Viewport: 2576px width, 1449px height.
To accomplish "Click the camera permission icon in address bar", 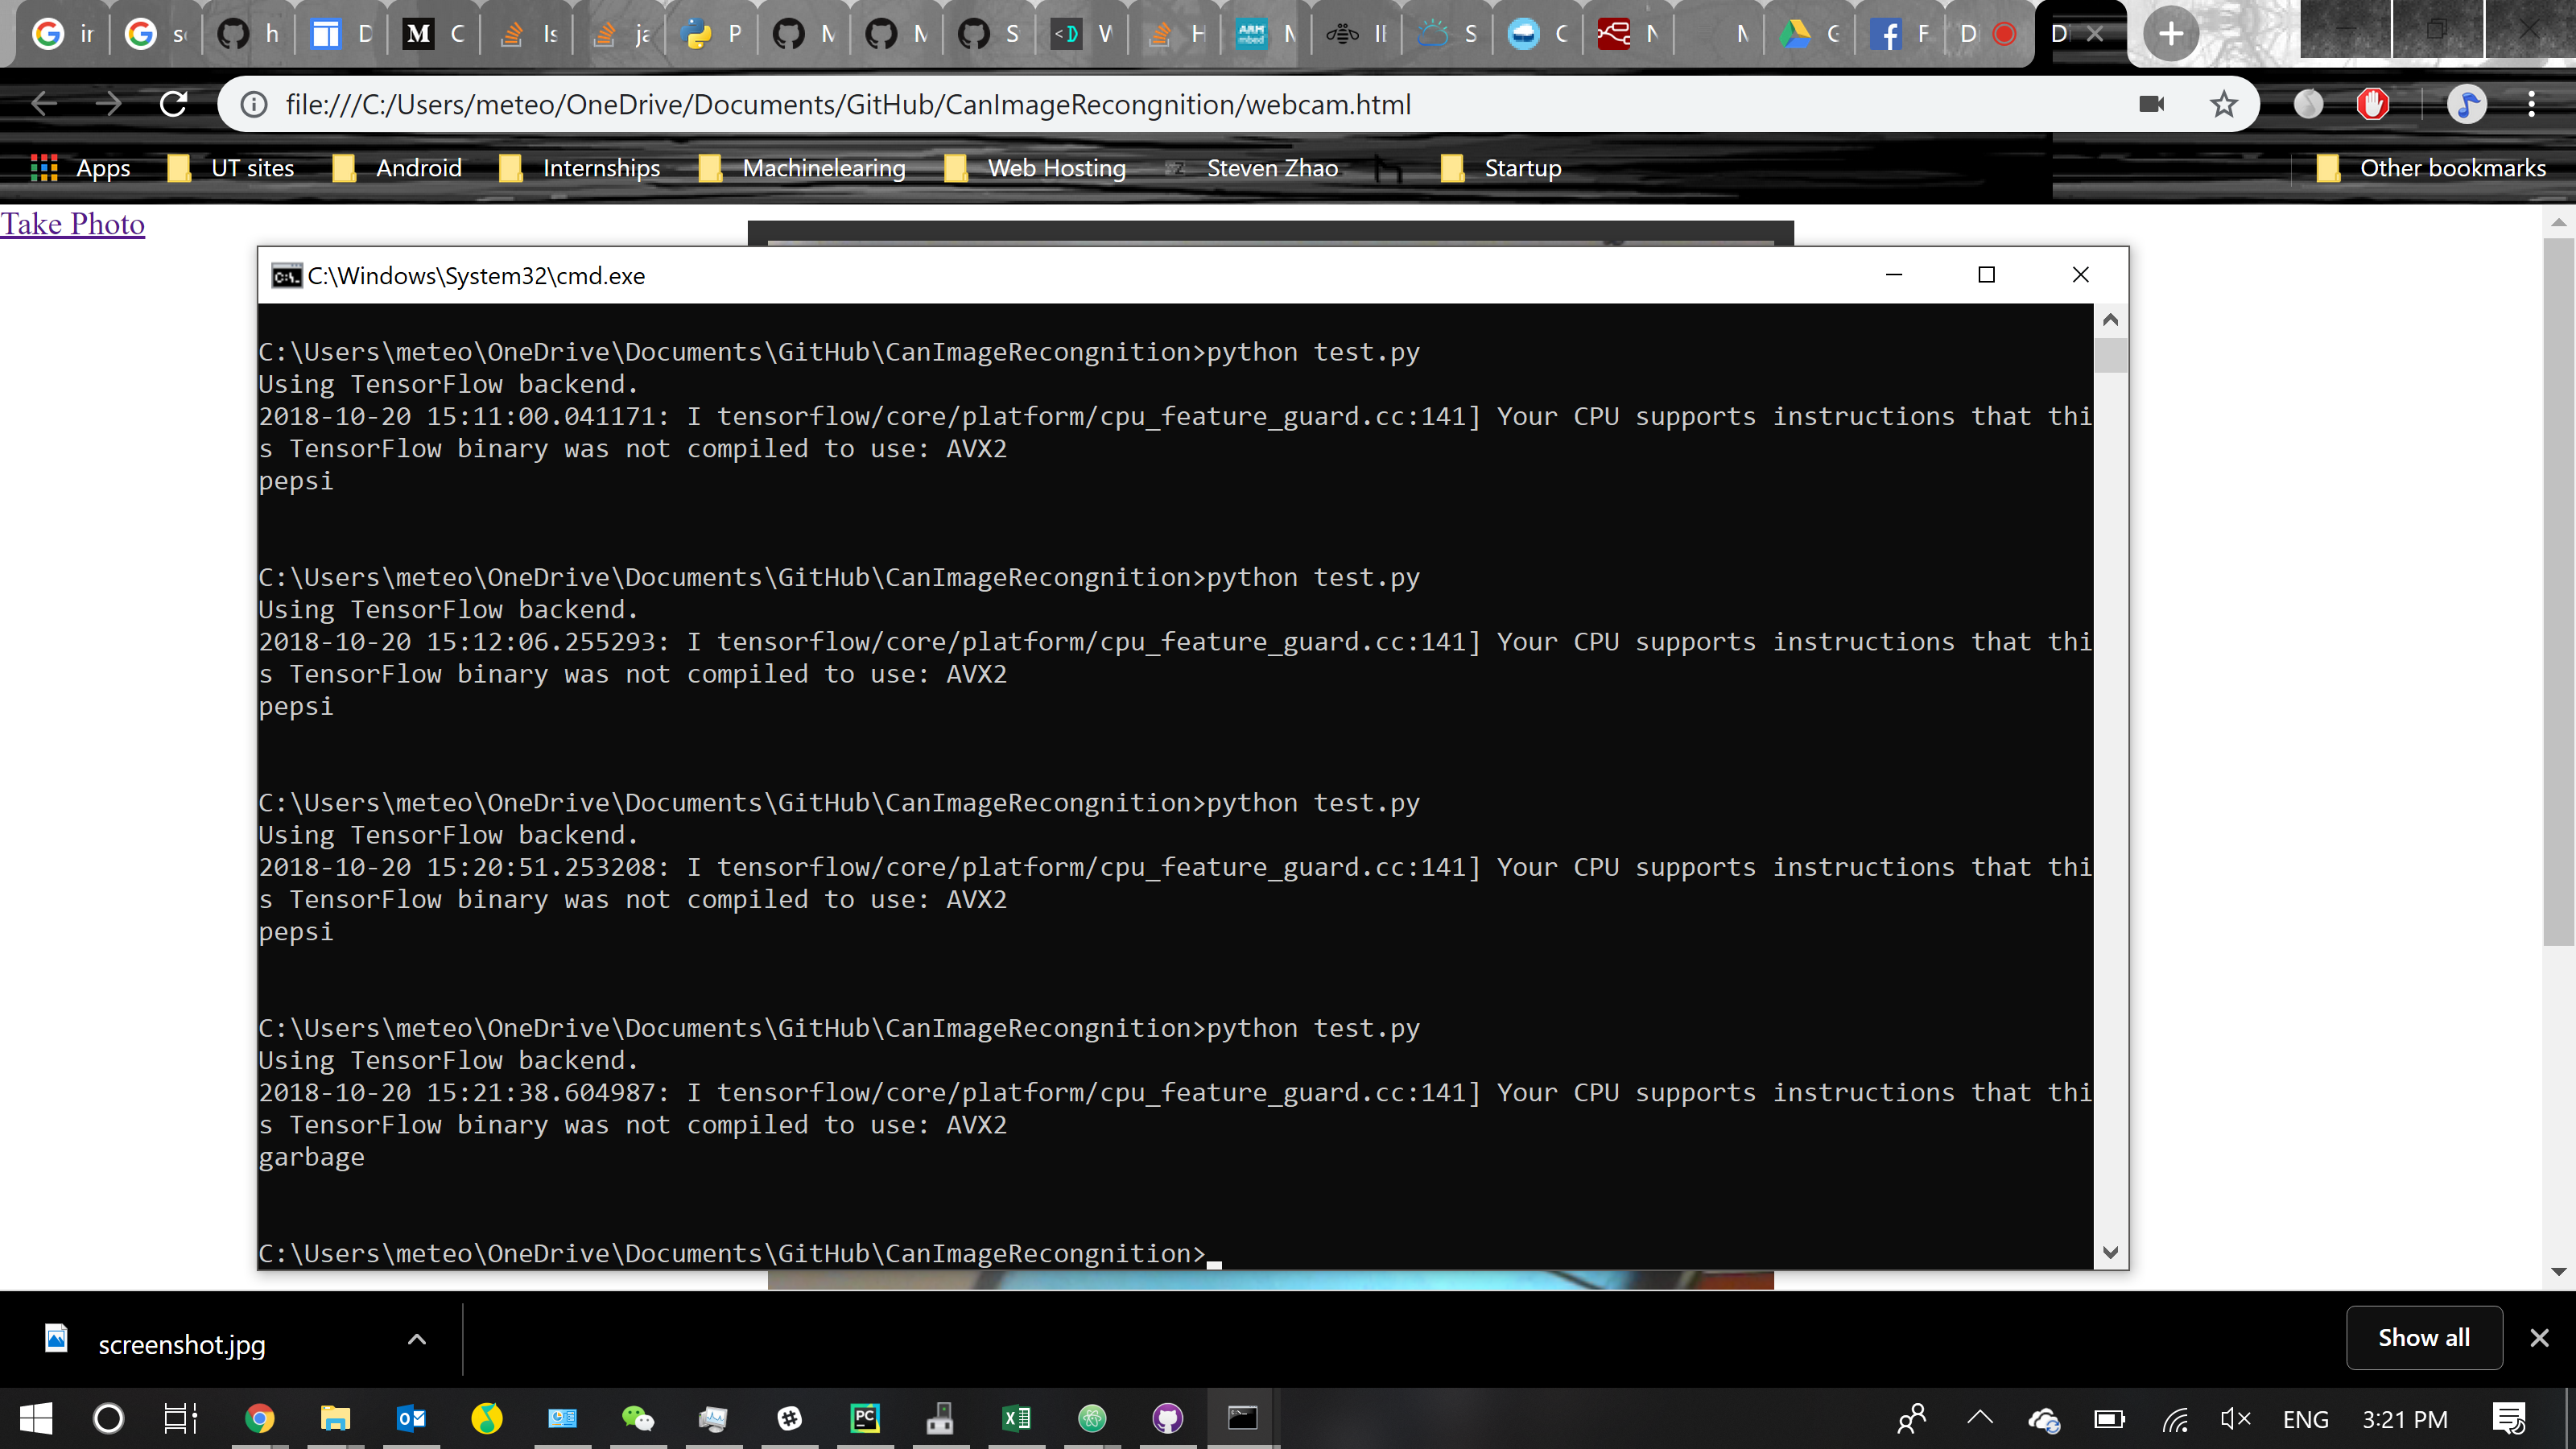I will (2151, 104).
